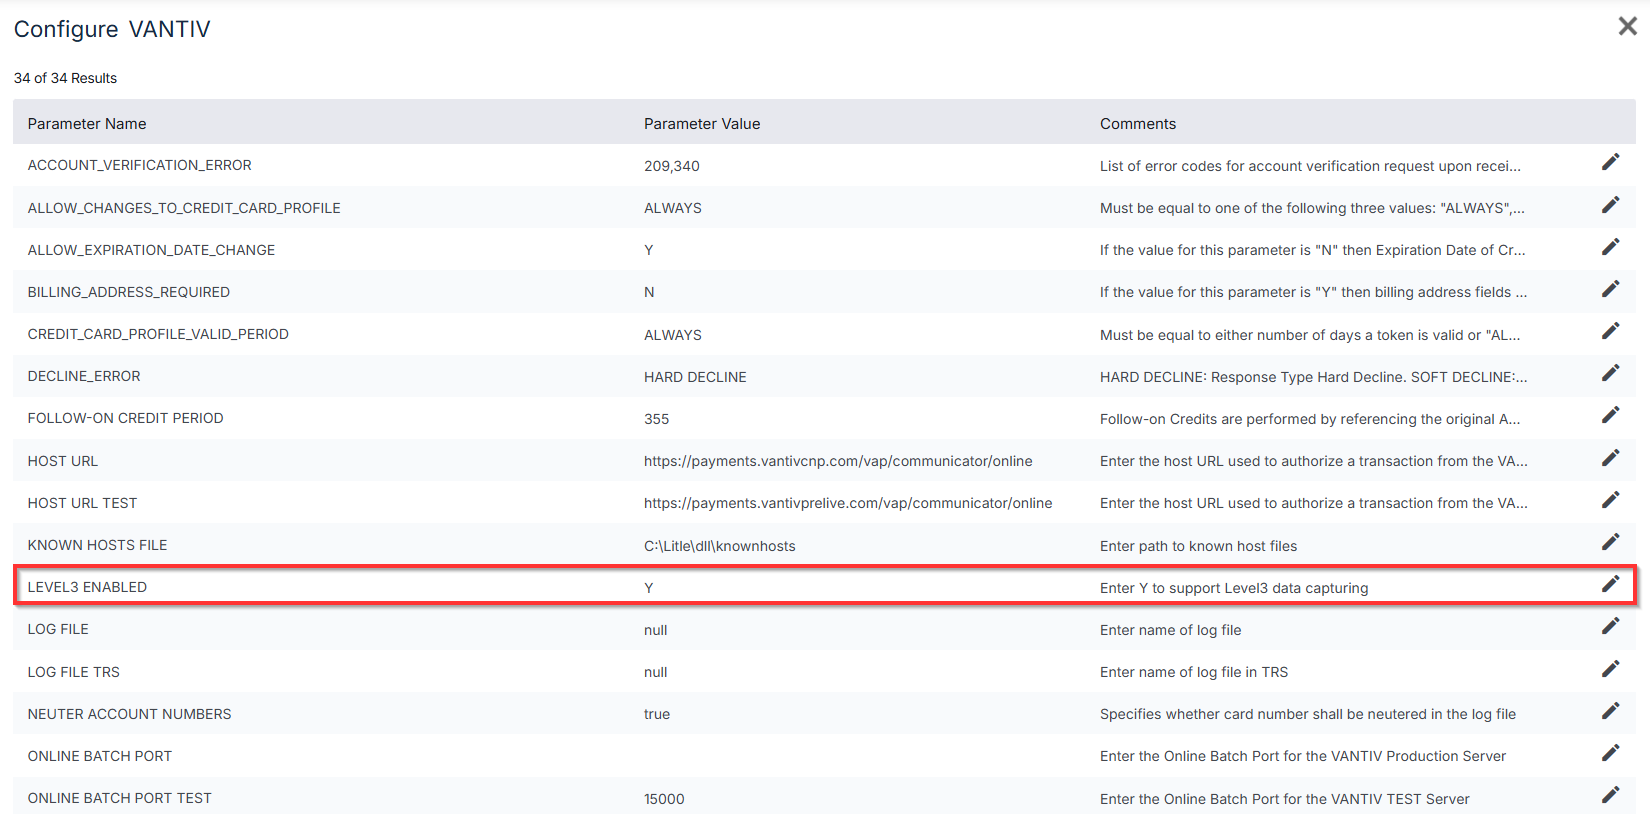Select the ALLOW_CHANGES_TO_CREDIT_CARD_PROFILE parameter name

[x=184, y=208]
